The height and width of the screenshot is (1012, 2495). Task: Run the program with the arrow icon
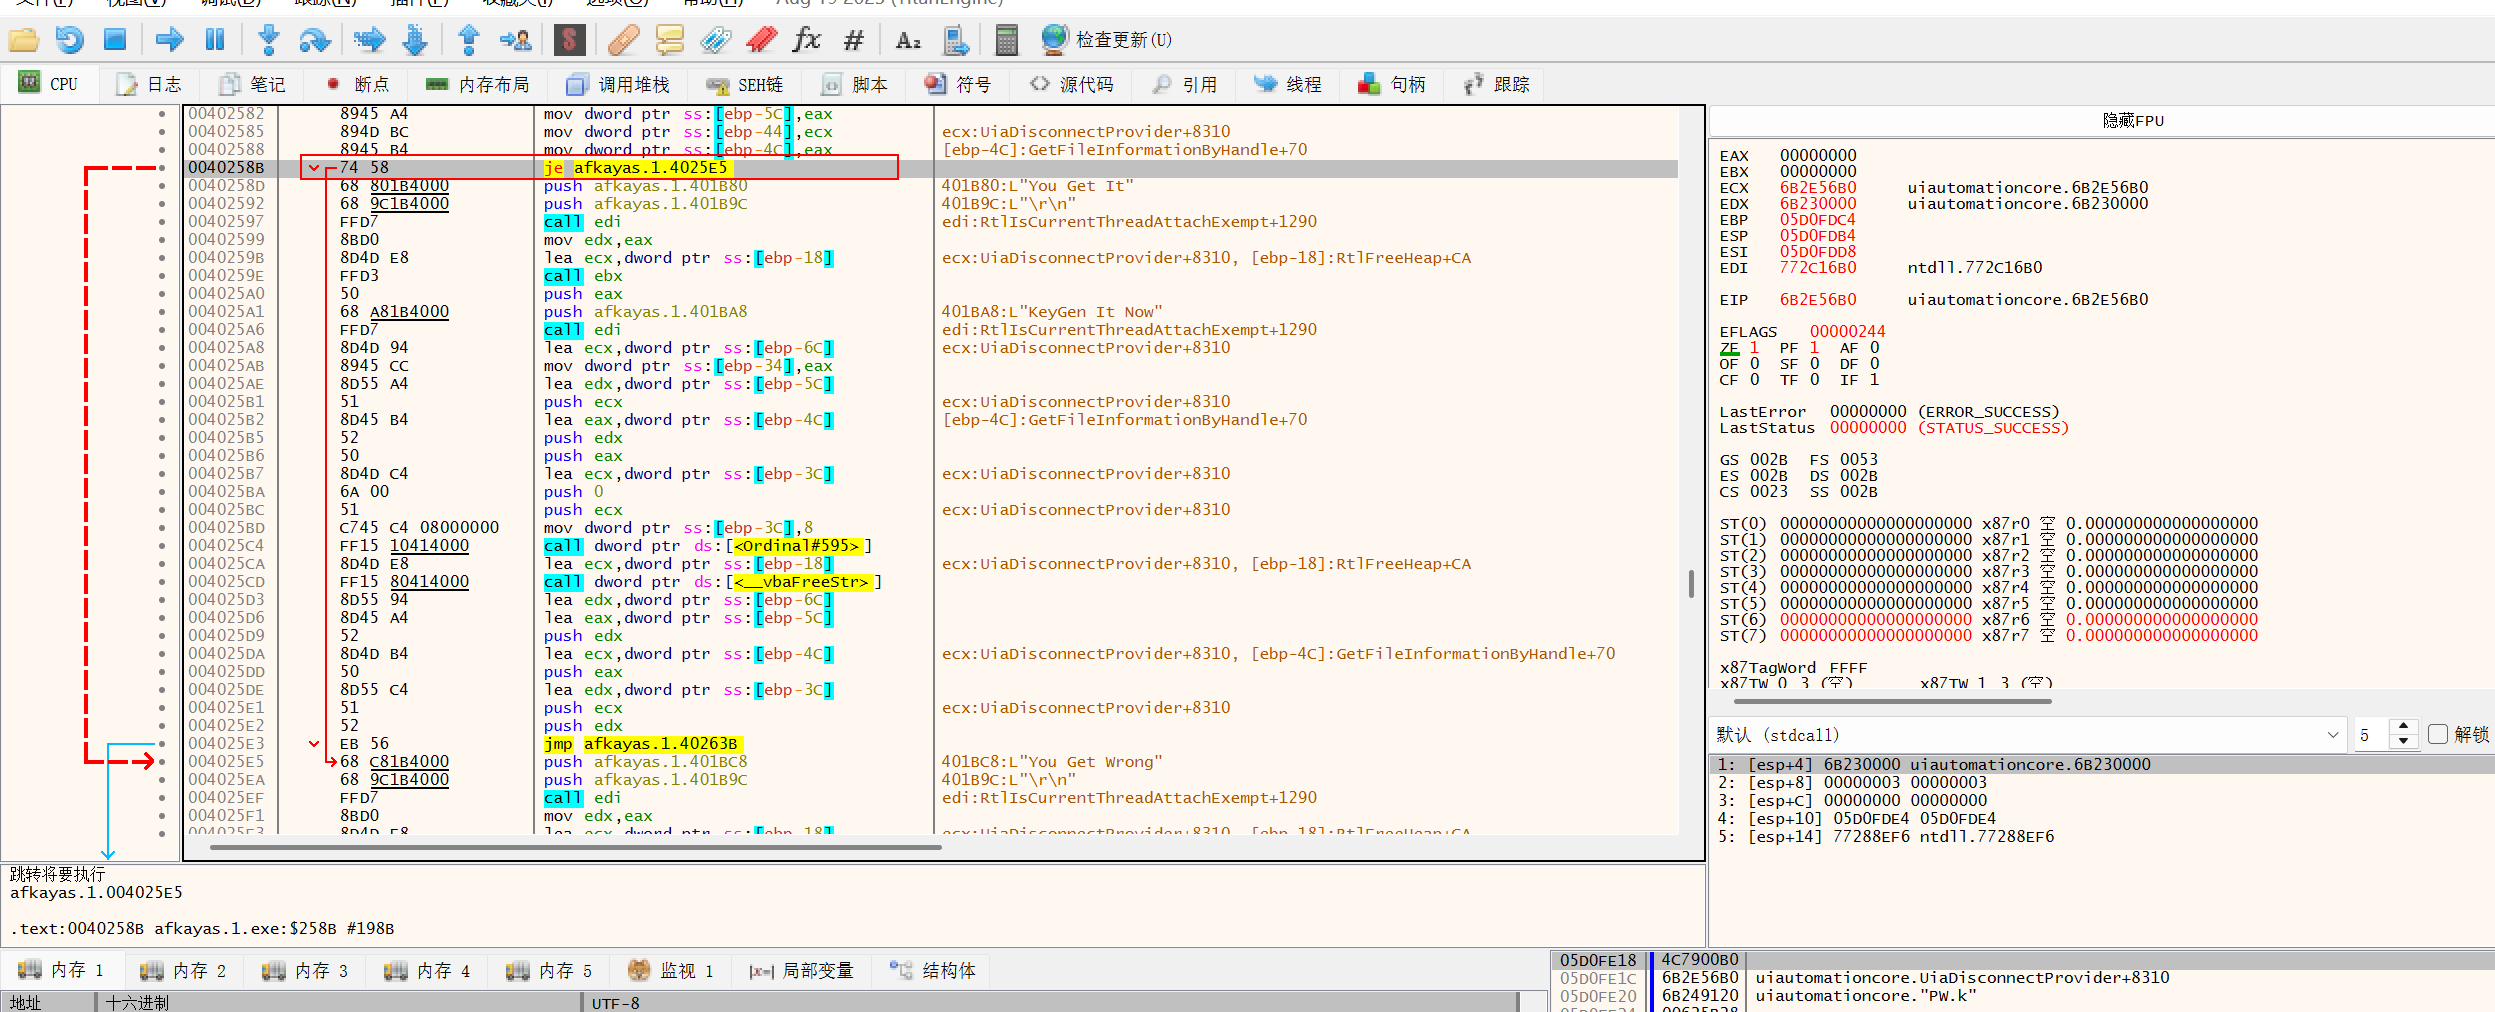(x=169, y=40)
